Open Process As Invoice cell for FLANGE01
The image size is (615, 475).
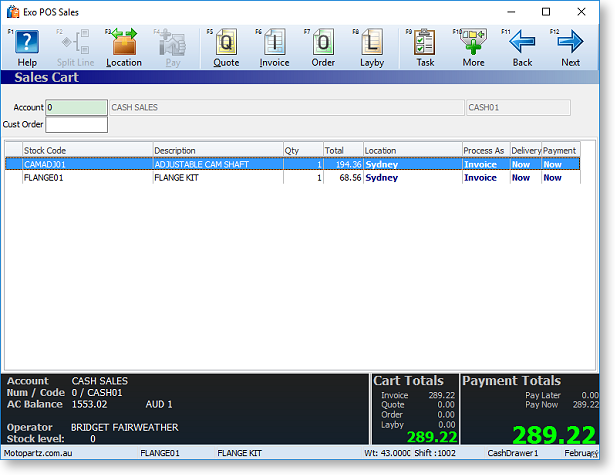[484, 178]
